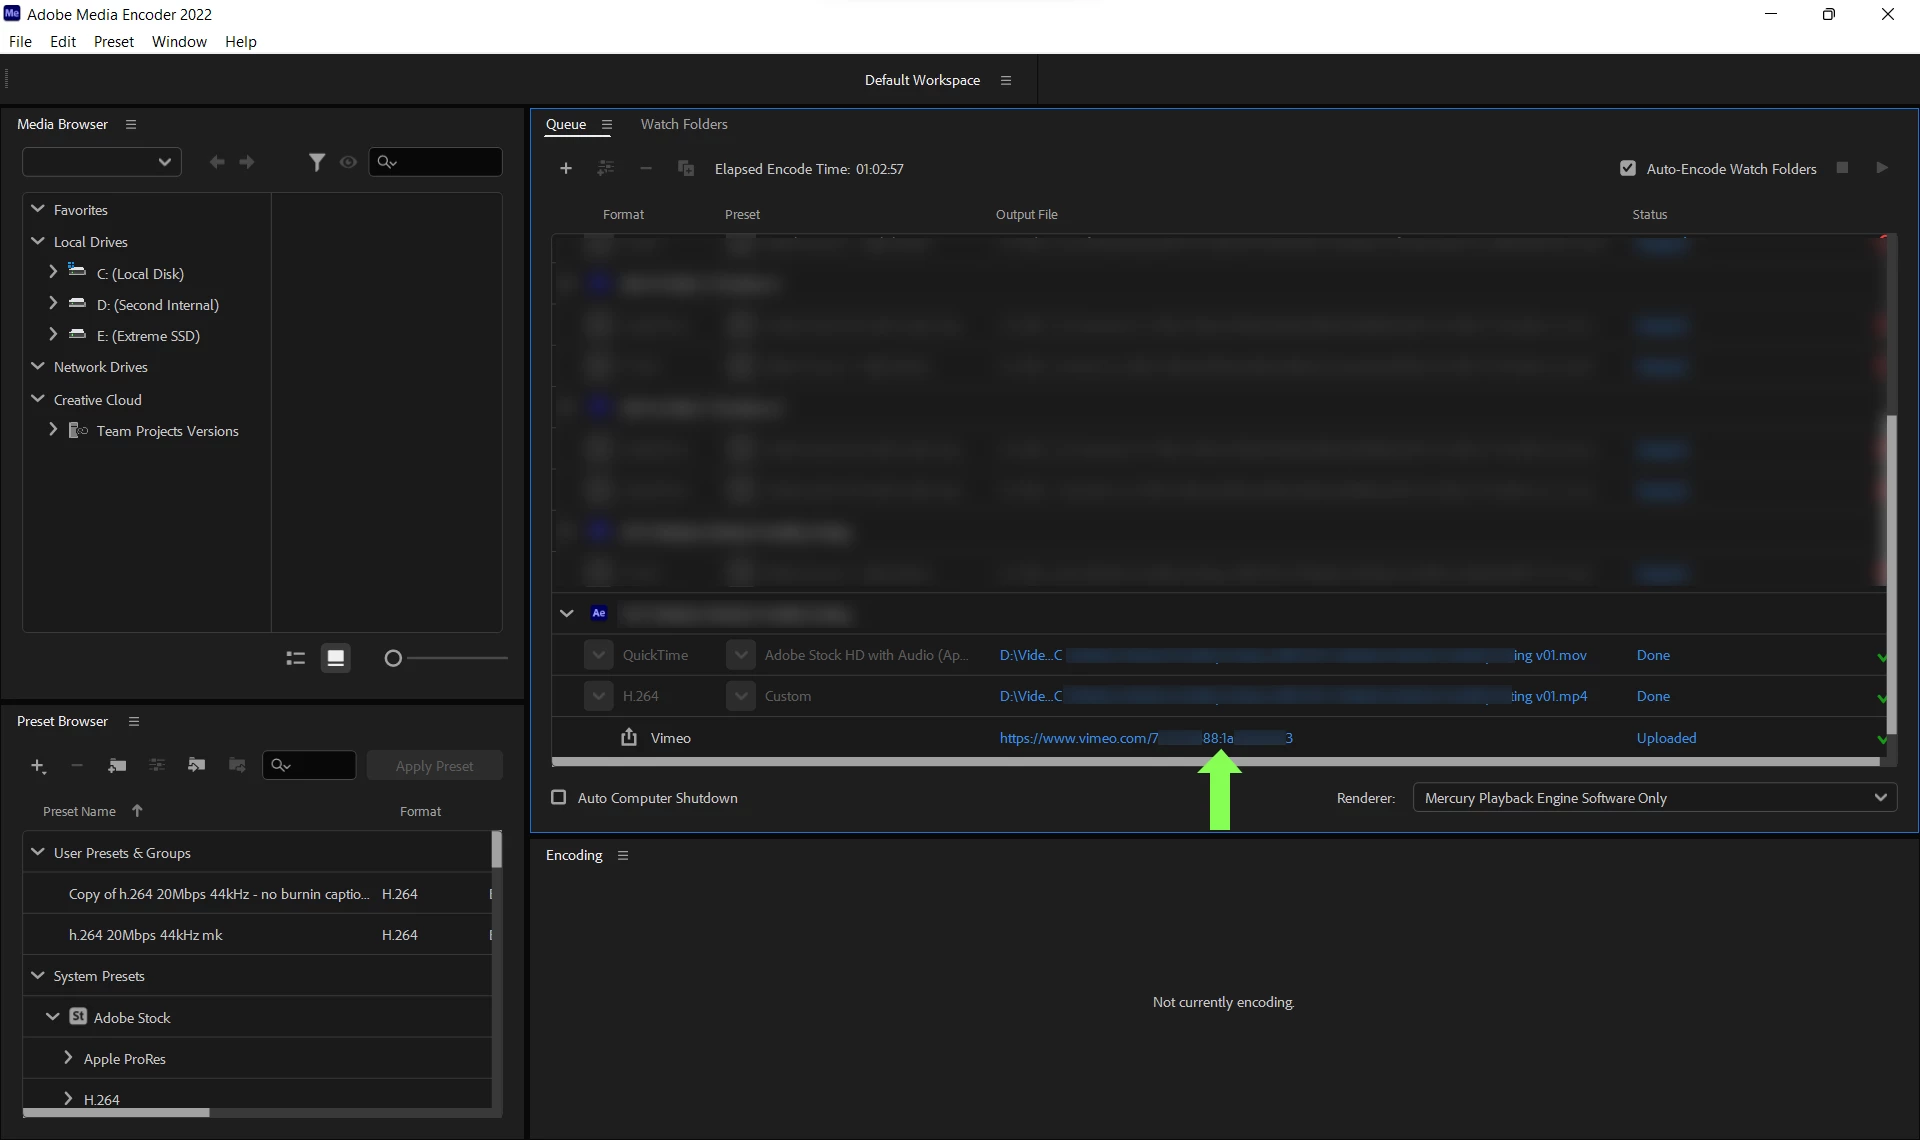The height and width of the screenshot is (1140, 1920).
Task: Switch Media Browser to list view
Action: point(295,658)
